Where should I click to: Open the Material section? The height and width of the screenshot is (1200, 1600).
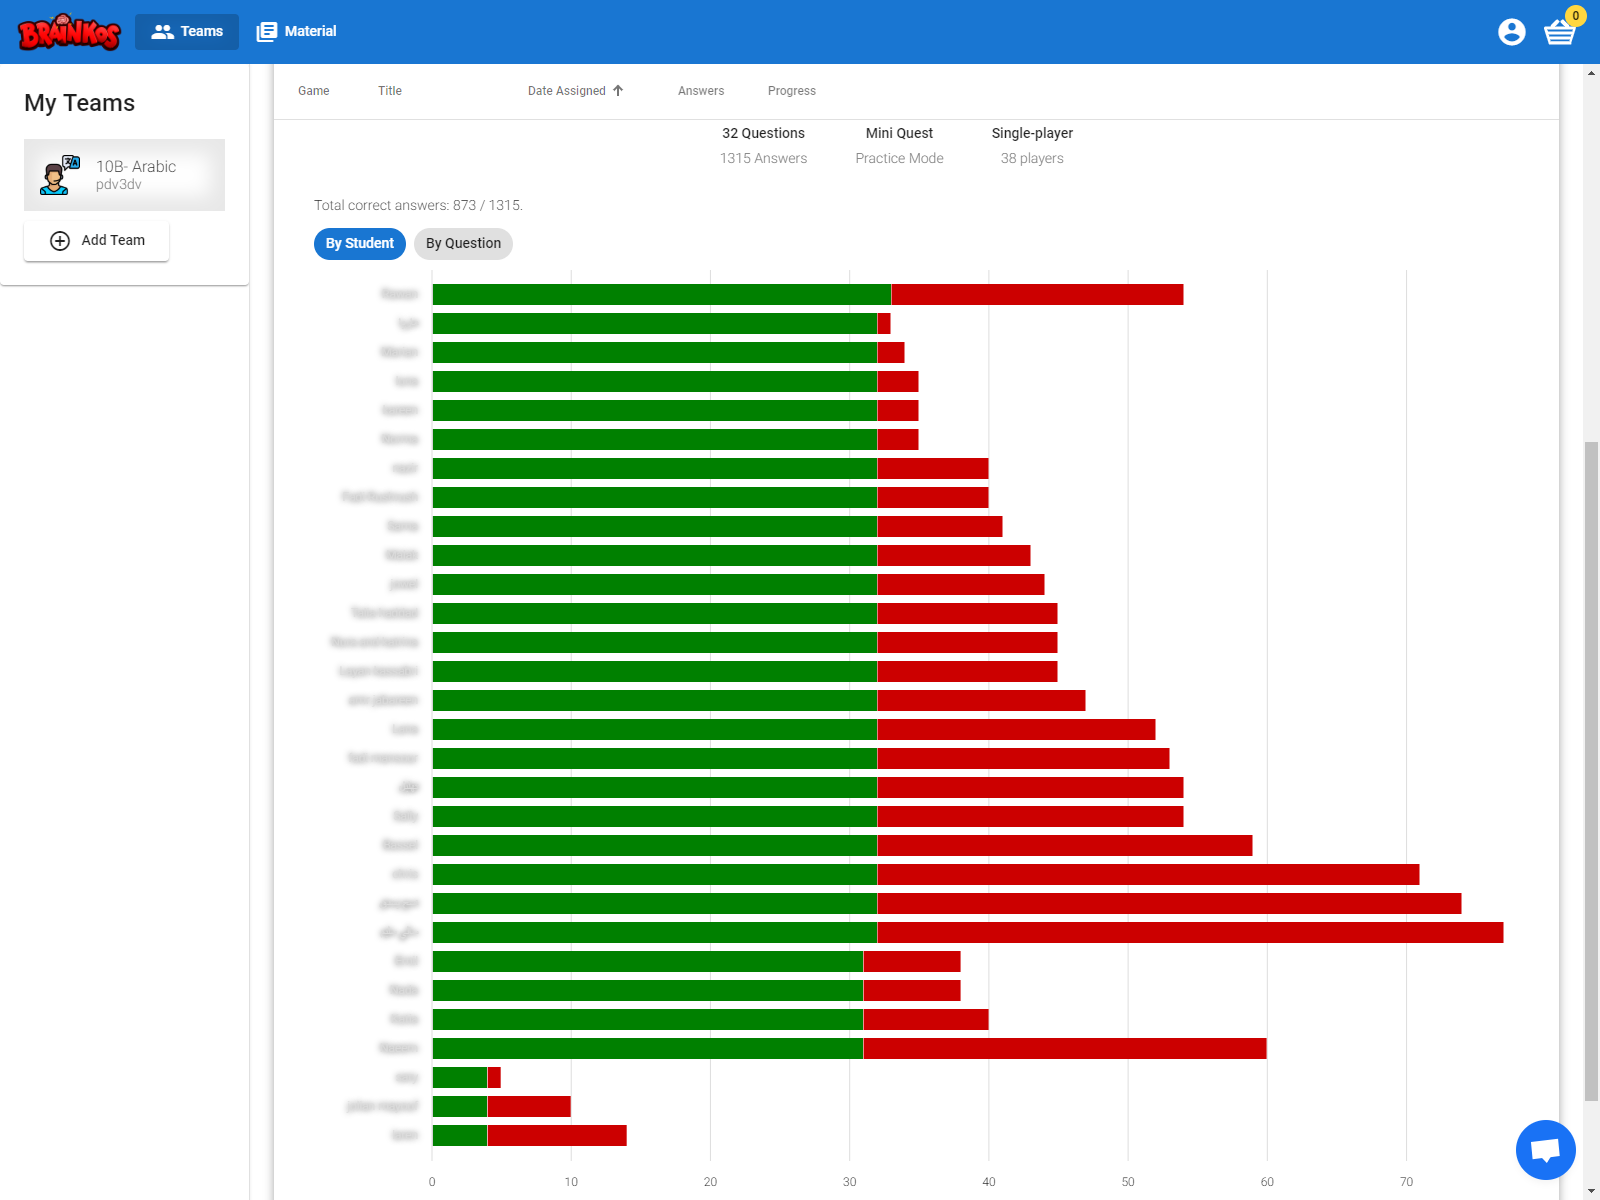[x=296, y=32]
